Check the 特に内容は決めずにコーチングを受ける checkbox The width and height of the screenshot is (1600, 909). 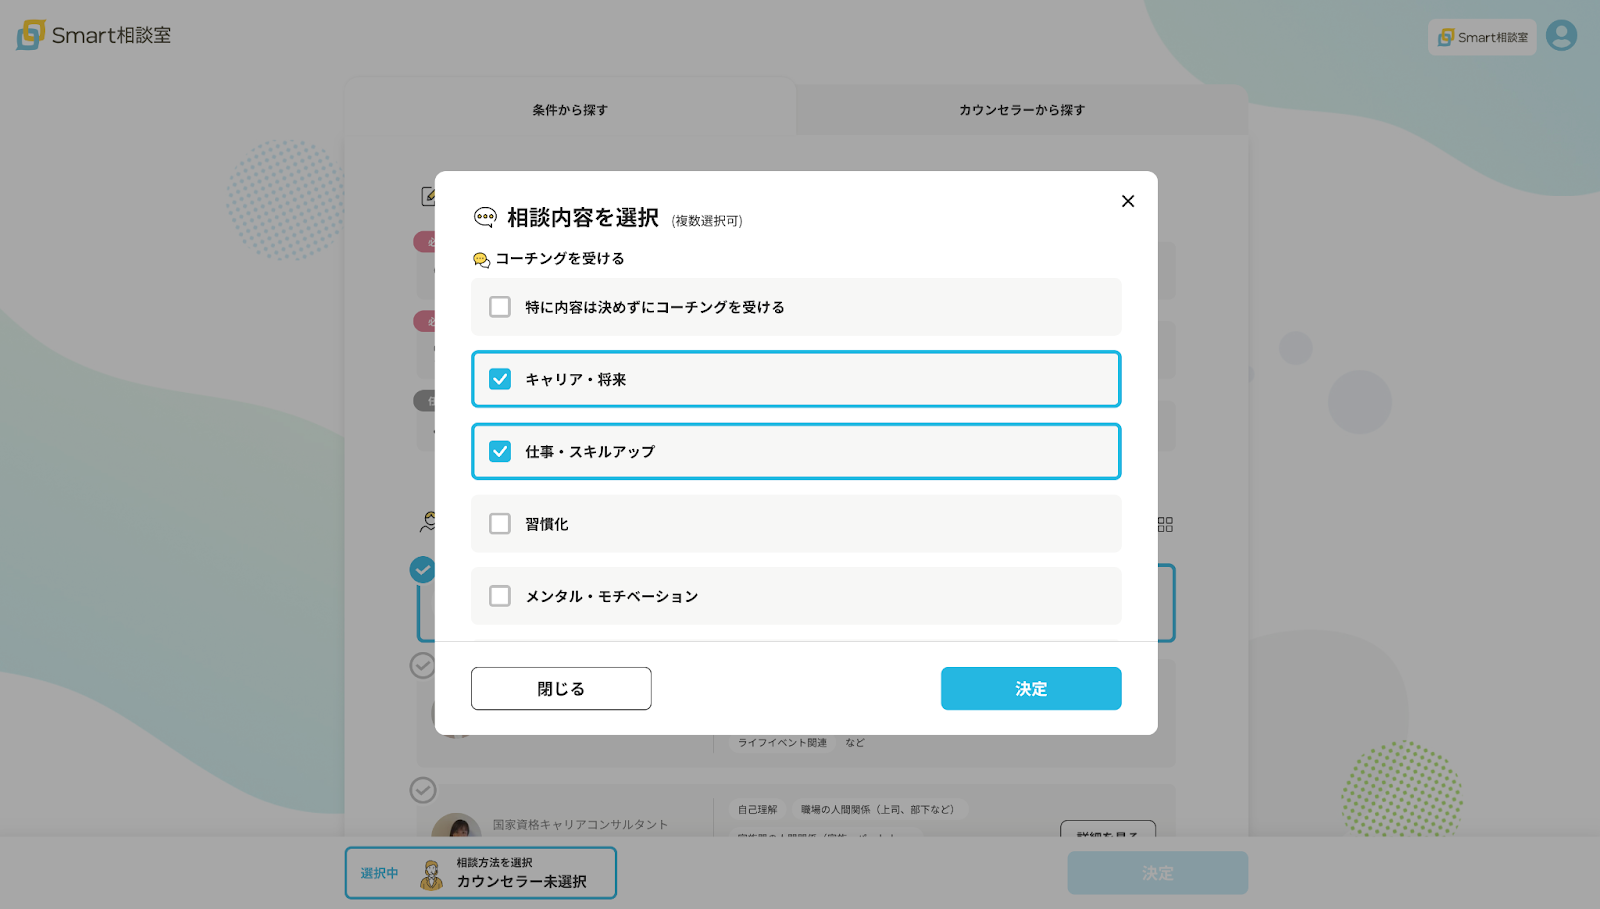click(499, 307)
